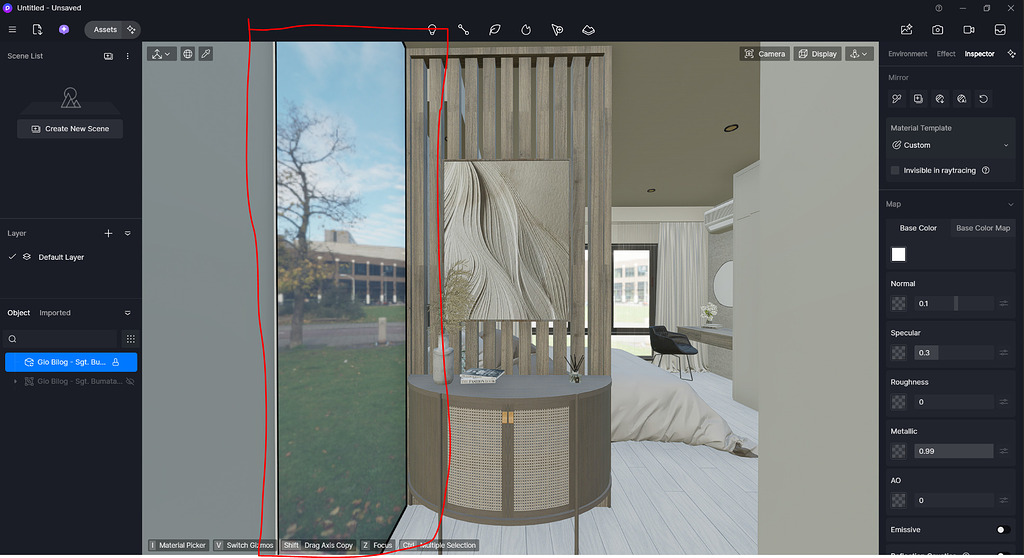Click the camera image render icon
The image size is (1024, 558).
coord(938,29)
